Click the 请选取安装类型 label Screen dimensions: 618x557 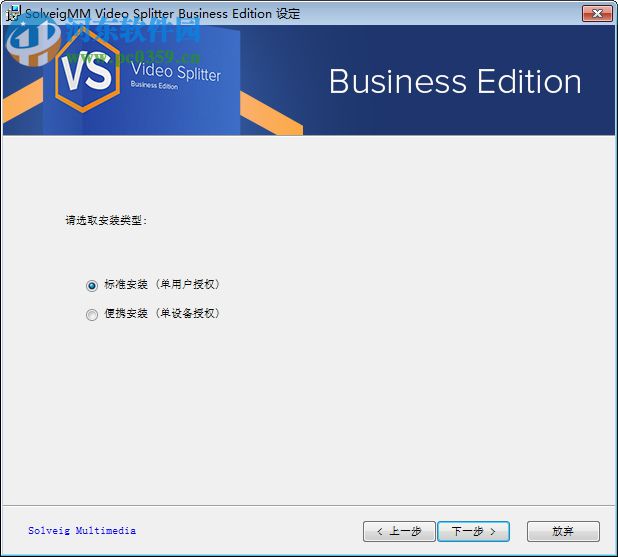[x=106, y=220]
